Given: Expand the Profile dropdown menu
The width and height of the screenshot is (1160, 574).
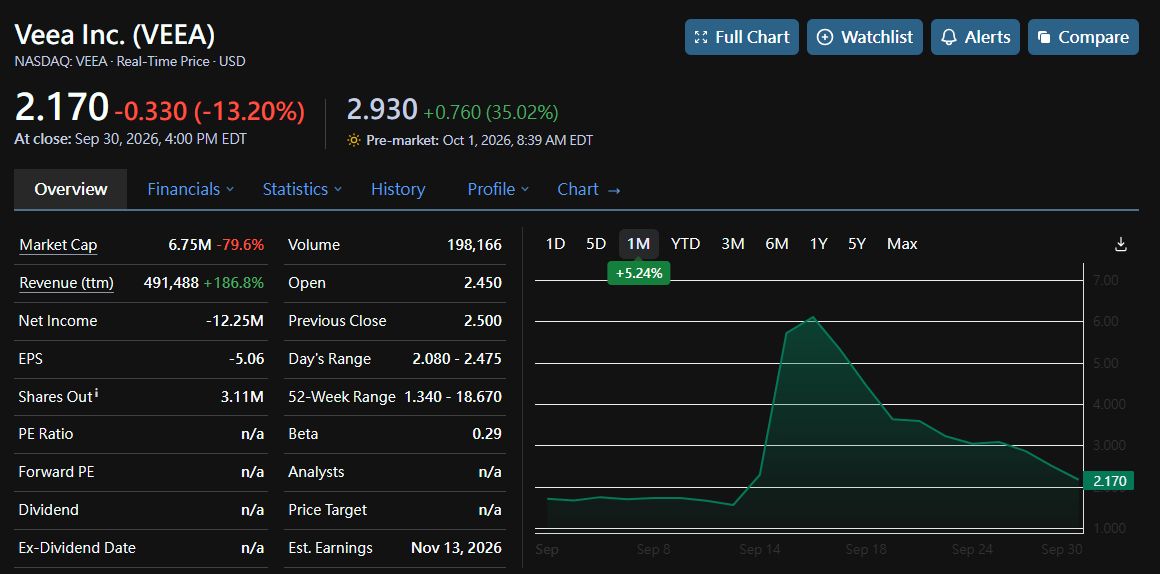Looking at the screenshot, I should click(498, 189).
